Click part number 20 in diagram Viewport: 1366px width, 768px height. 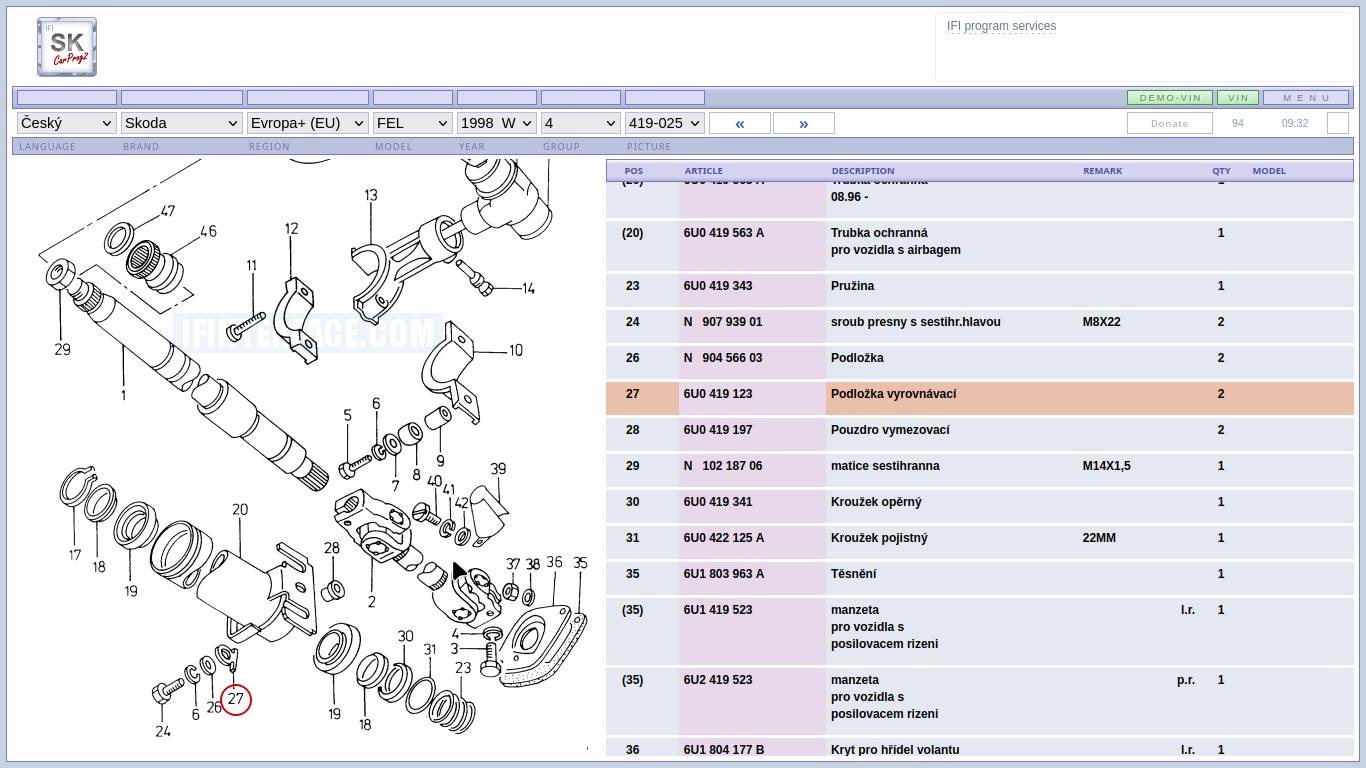(x=240, y=510)
